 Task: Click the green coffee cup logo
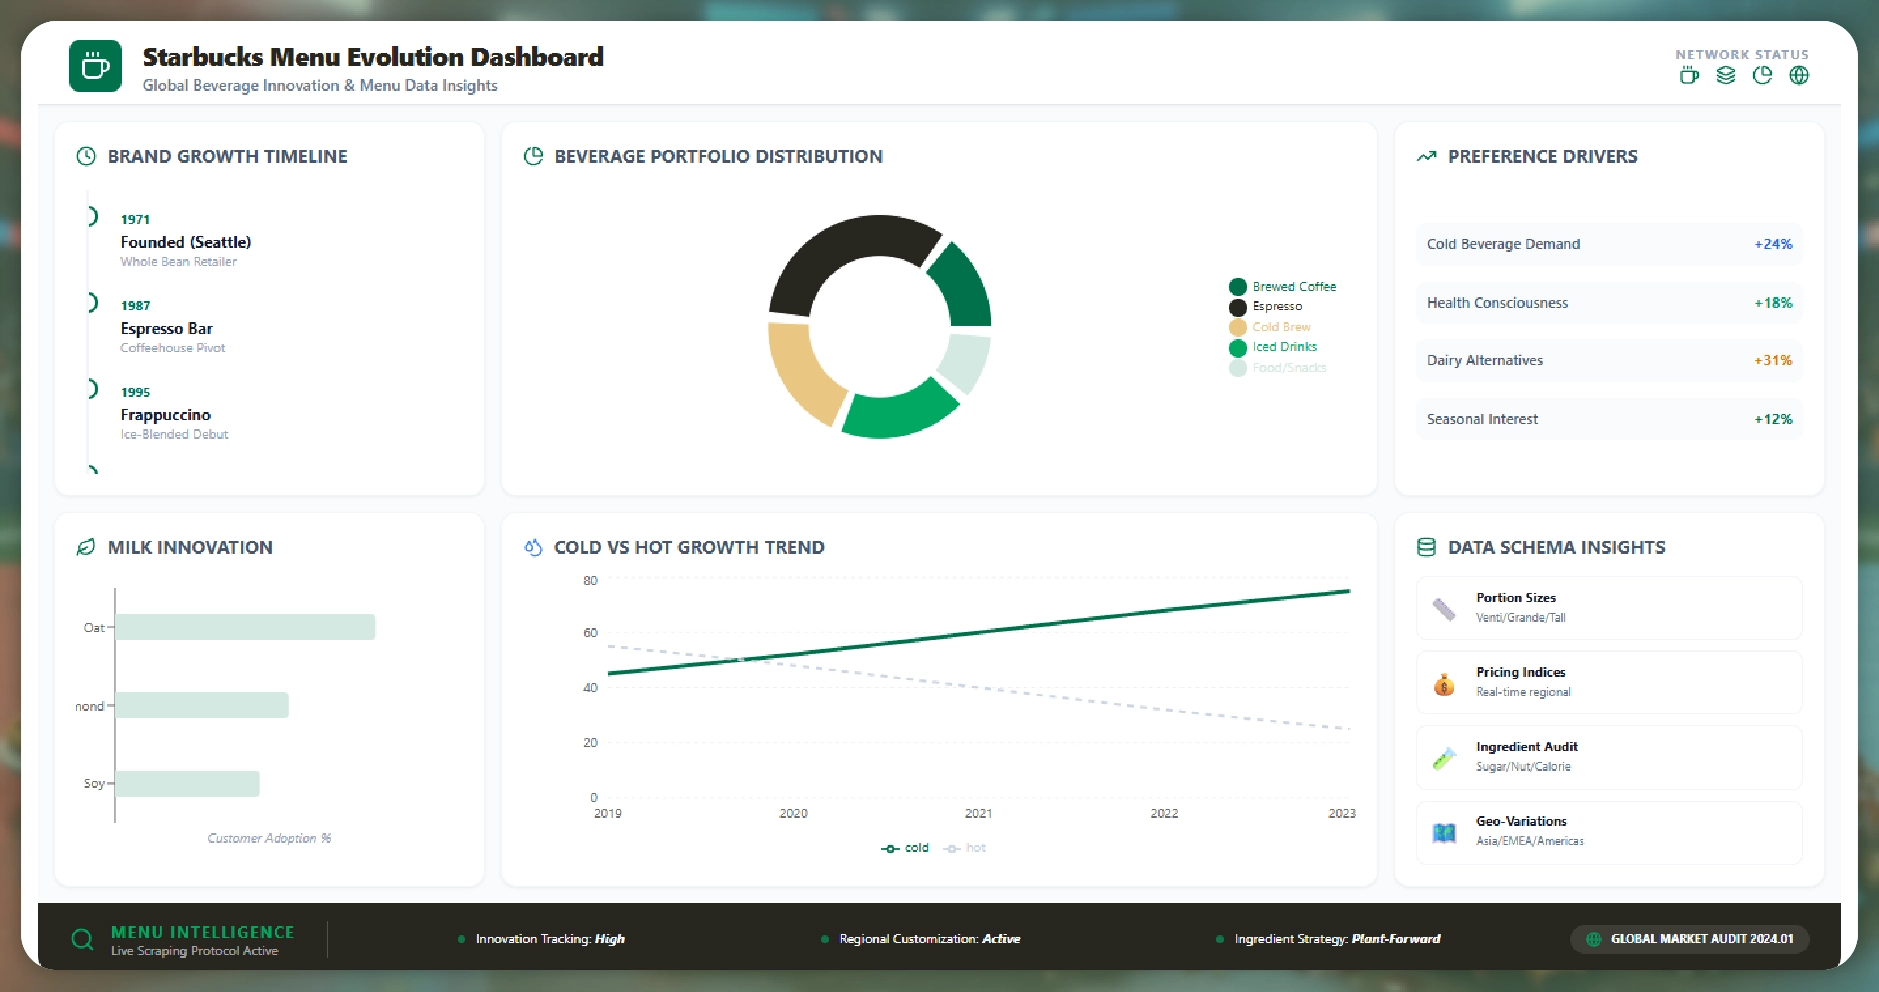pyautogui.click(x=95, y=66)
